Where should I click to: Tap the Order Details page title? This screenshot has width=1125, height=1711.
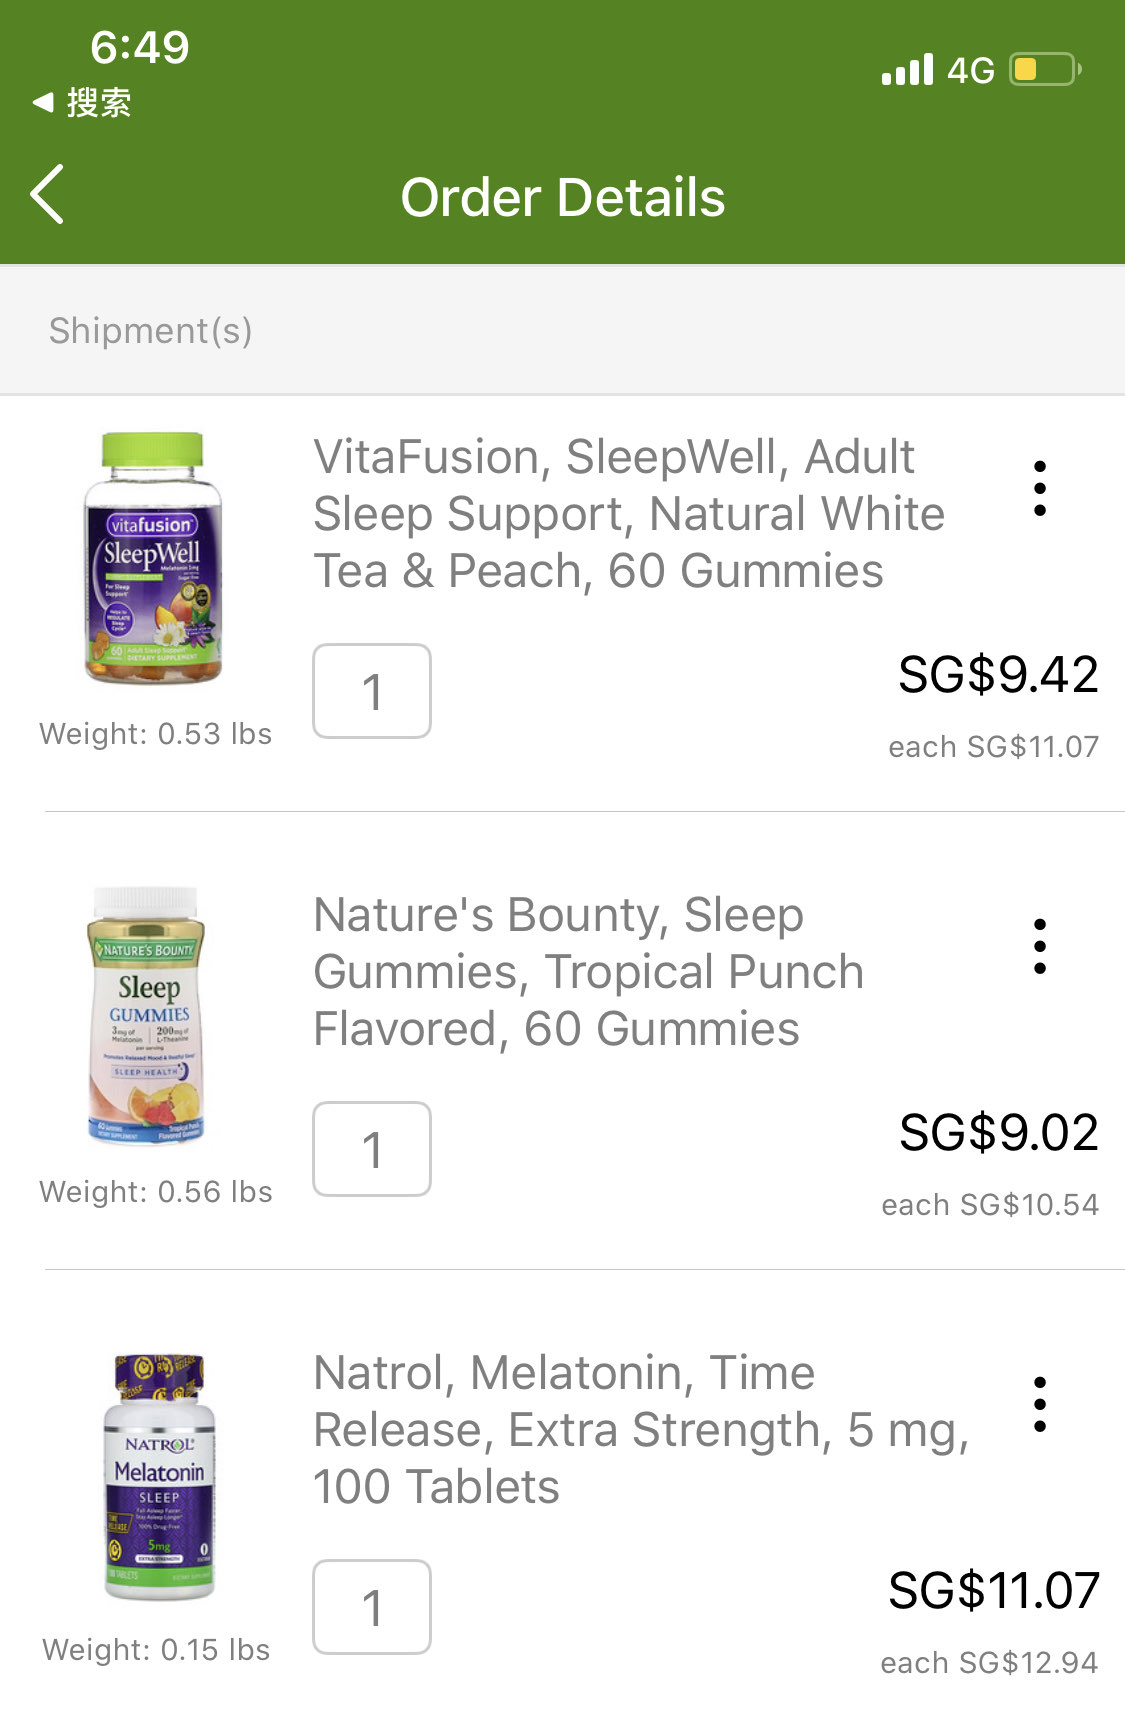tap(563, 197)
